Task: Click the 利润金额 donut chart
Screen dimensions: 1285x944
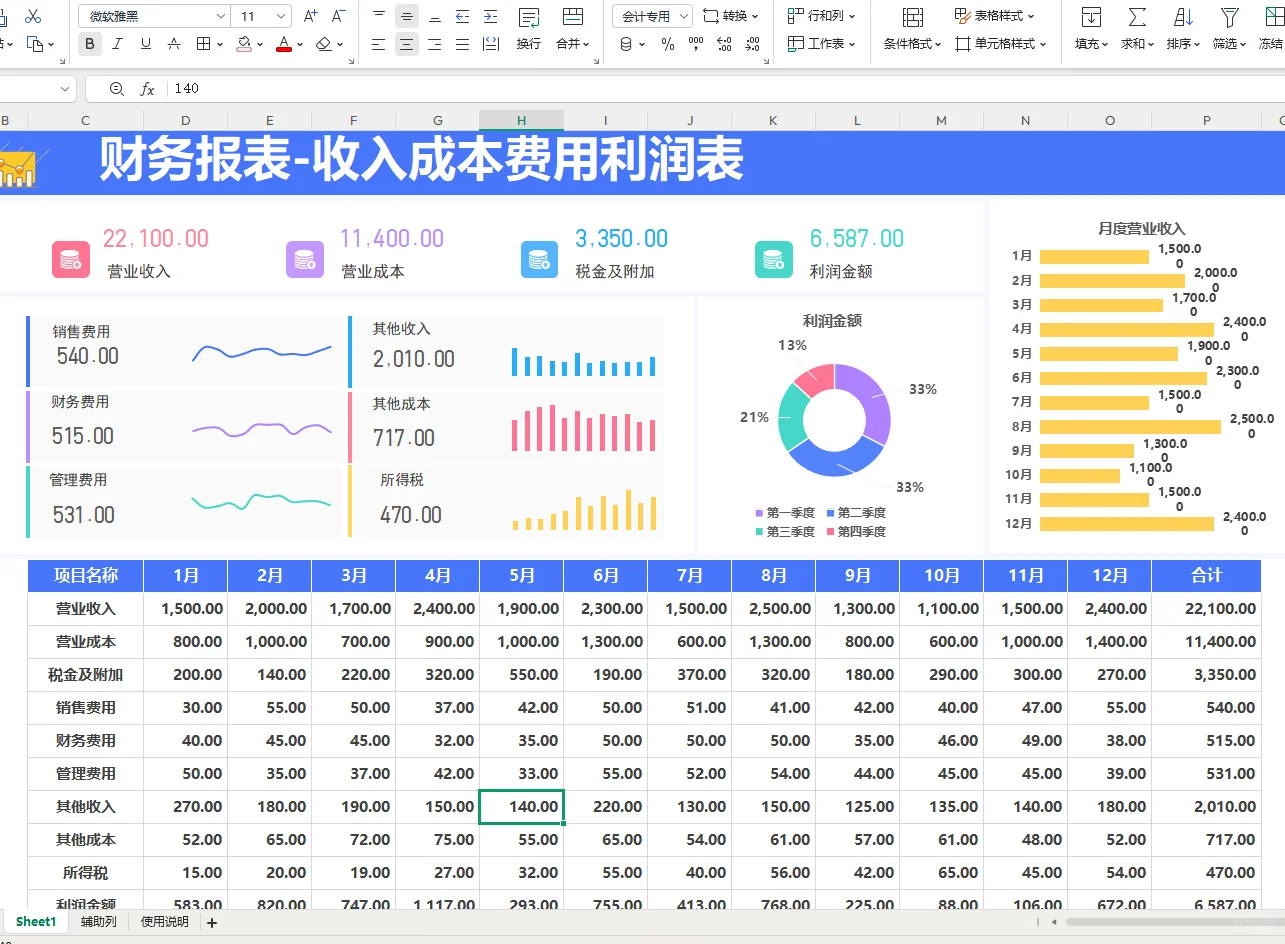Action: (x=833, y=419)
